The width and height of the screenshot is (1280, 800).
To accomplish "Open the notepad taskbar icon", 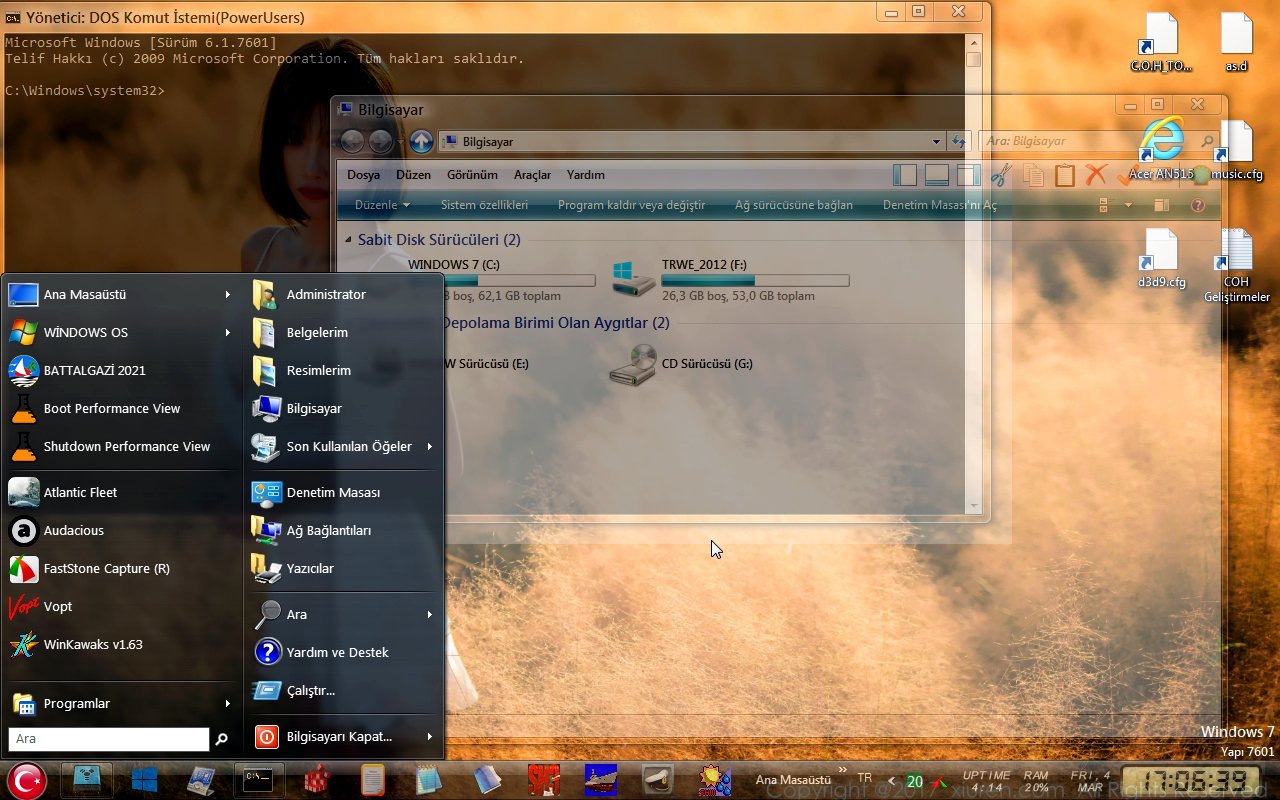I will [x=429, y=779].
